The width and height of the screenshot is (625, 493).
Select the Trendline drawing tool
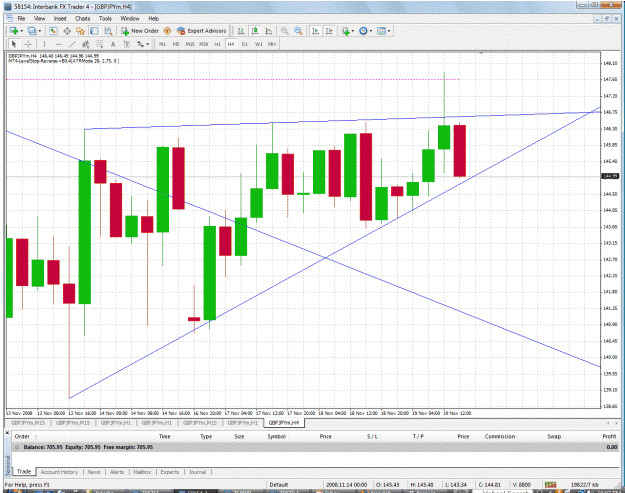72,44
